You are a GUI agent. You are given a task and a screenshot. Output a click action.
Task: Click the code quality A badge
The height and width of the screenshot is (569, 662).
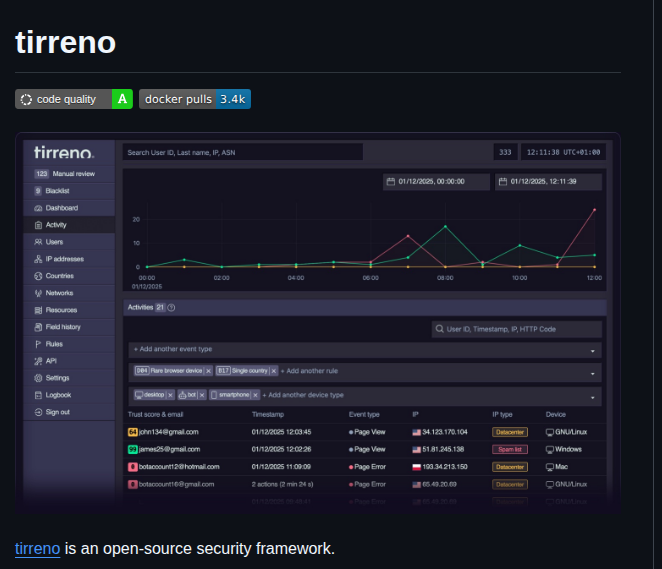point(74,99)
